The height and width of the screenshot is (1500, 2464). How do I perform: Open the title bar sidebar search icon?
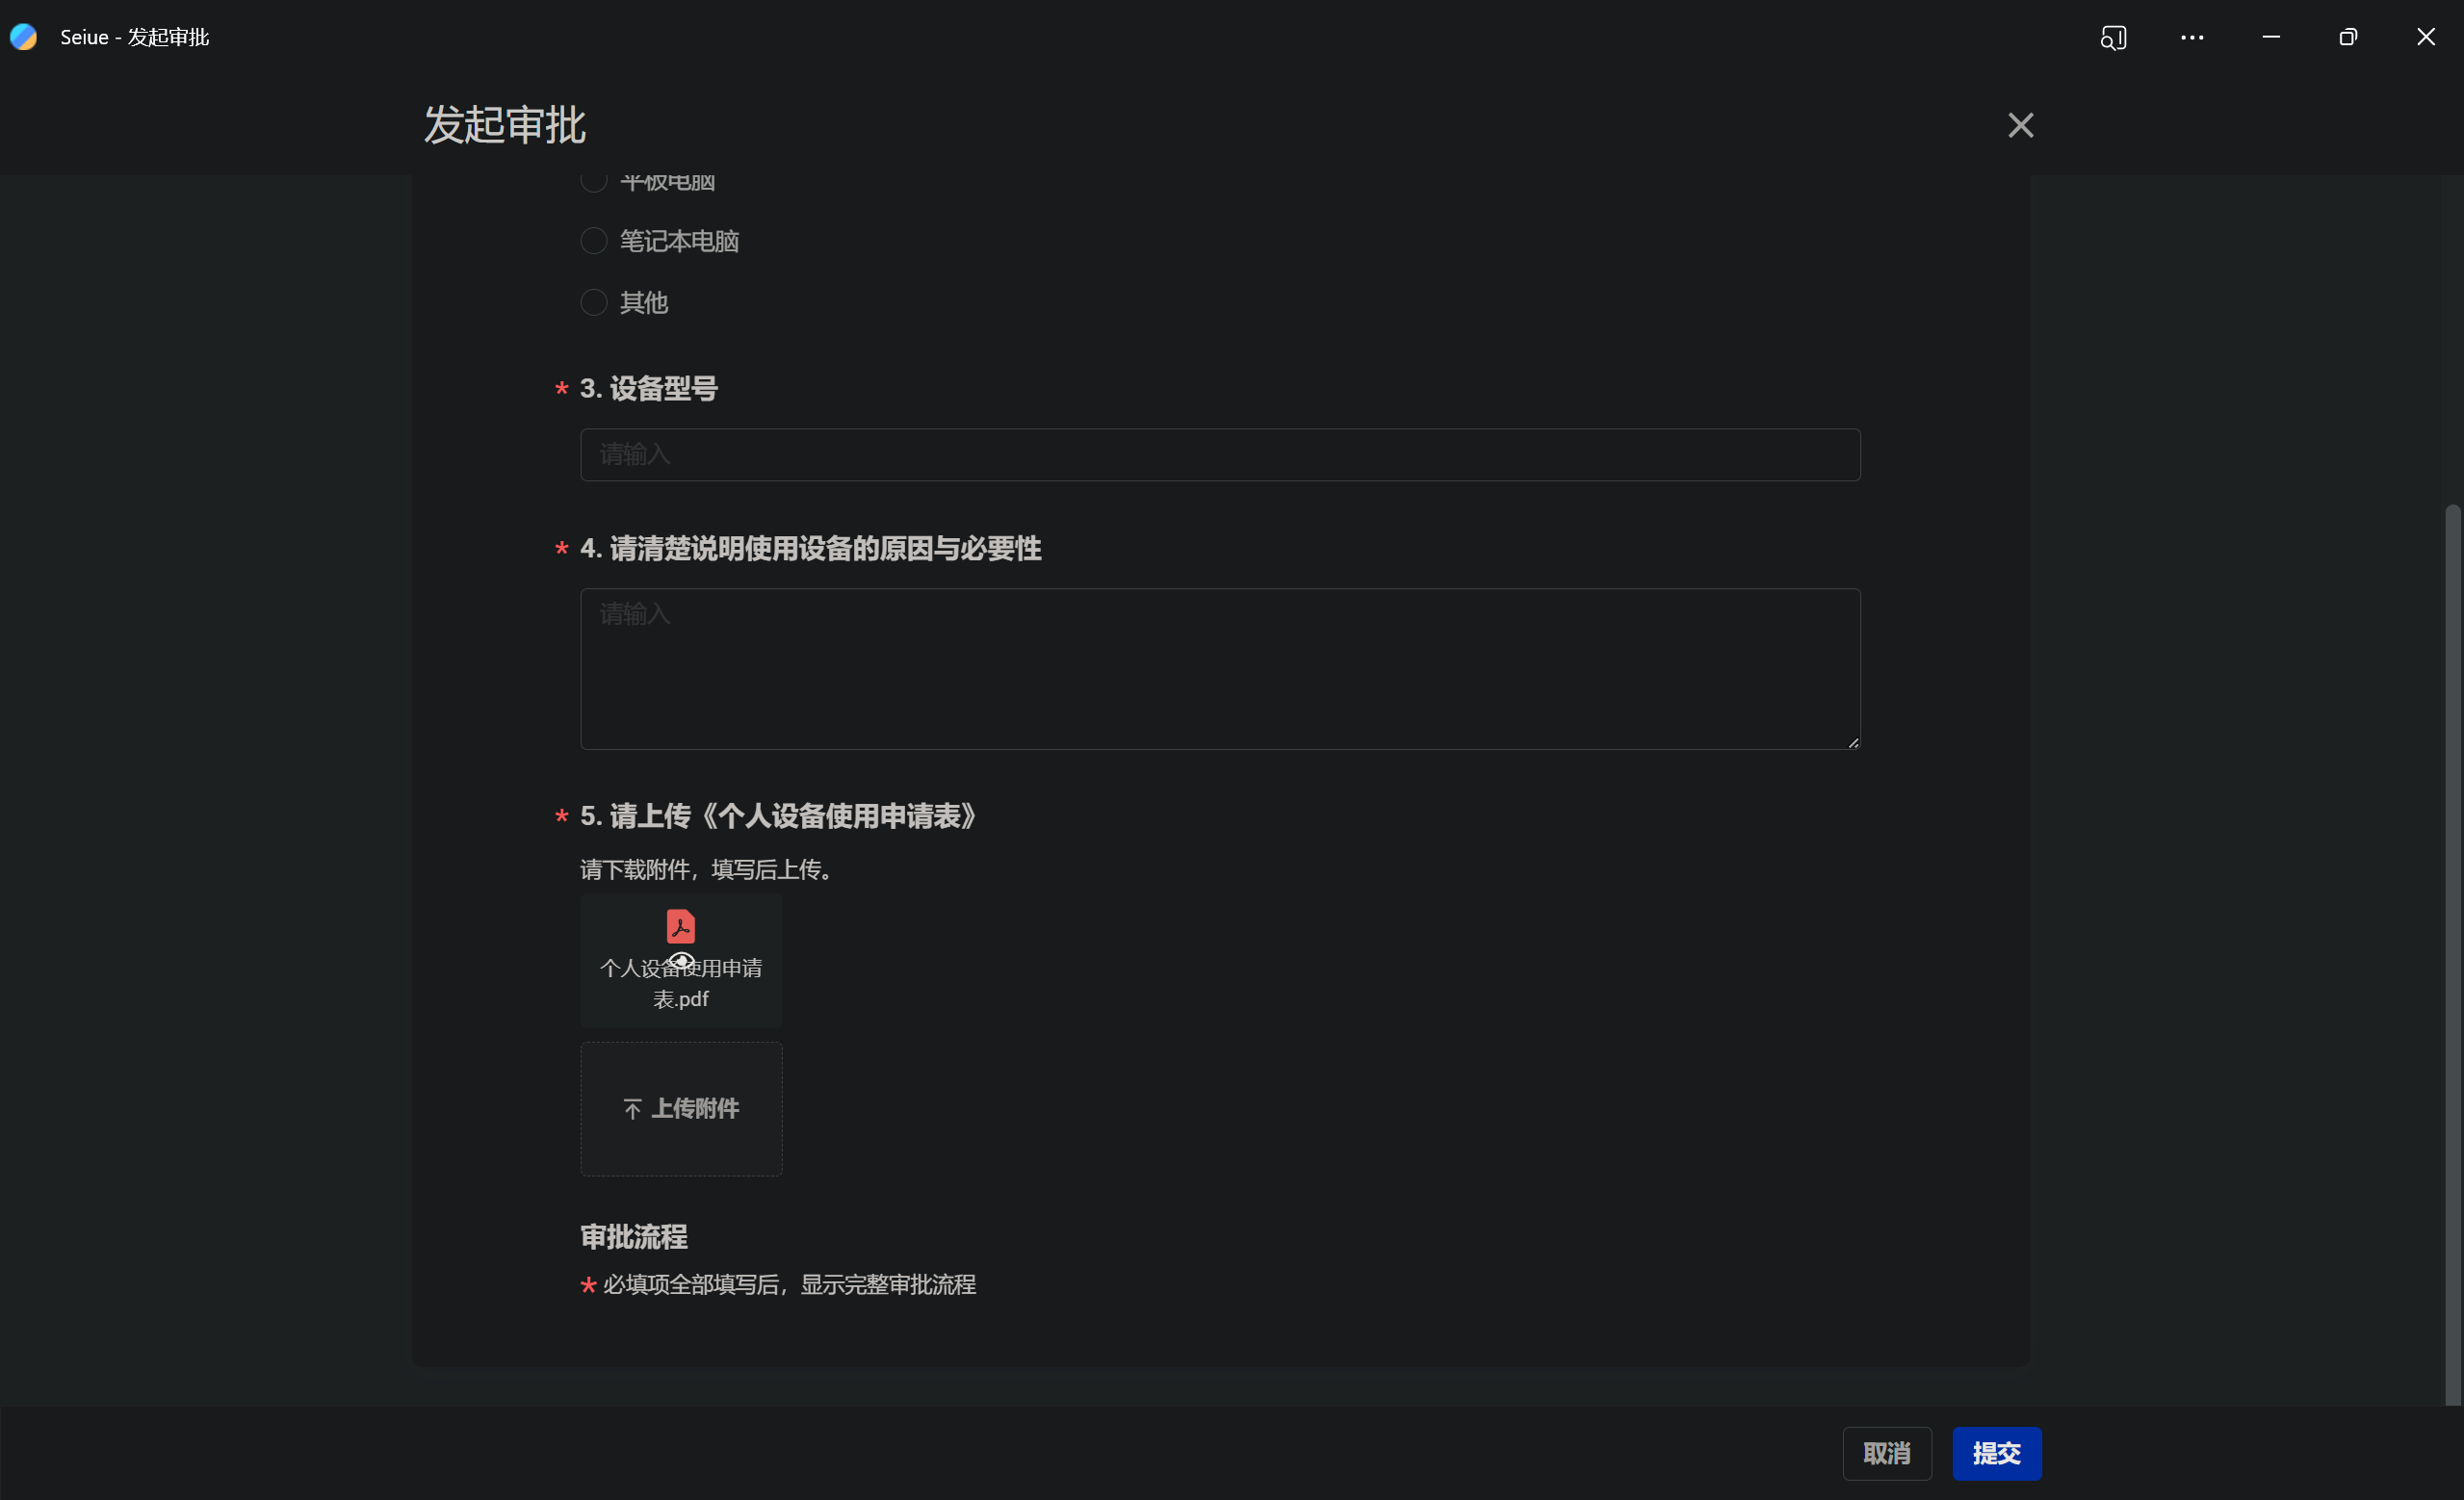click(x=2113, y=38)
